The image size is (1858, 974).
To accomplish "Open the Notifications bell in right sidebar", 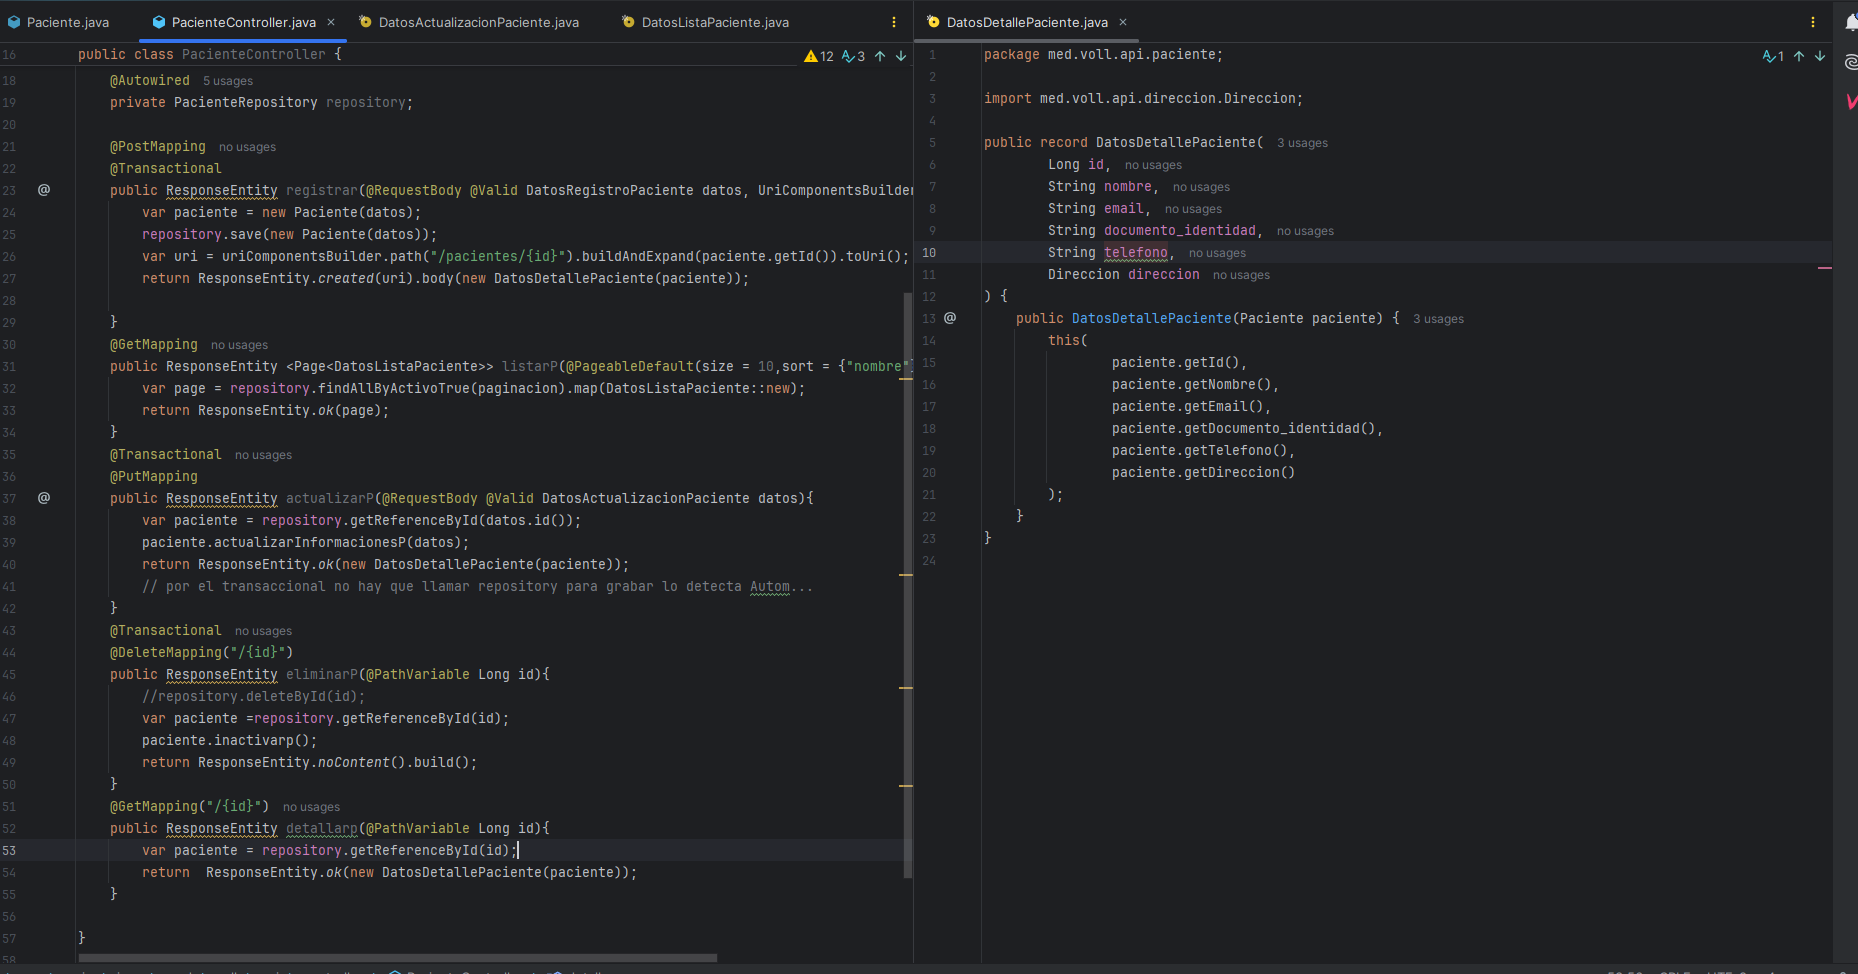I will [x=1850, y=22].
